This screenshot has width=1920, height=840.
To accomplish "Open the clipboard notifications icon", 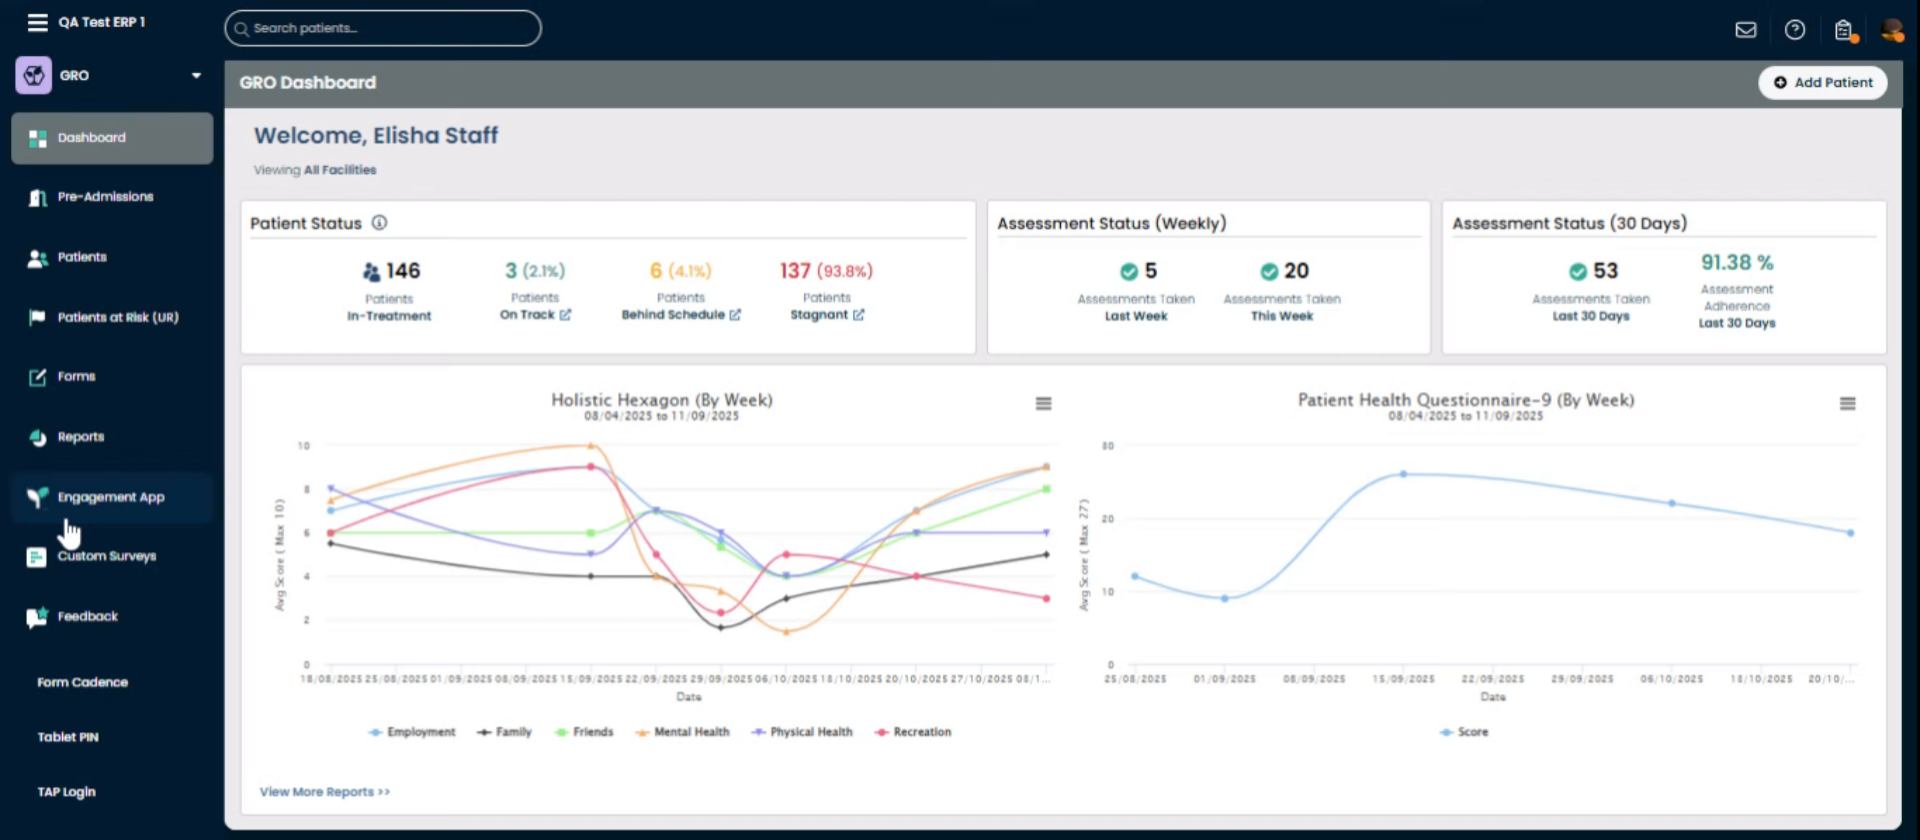I will tap(1844, 30).
